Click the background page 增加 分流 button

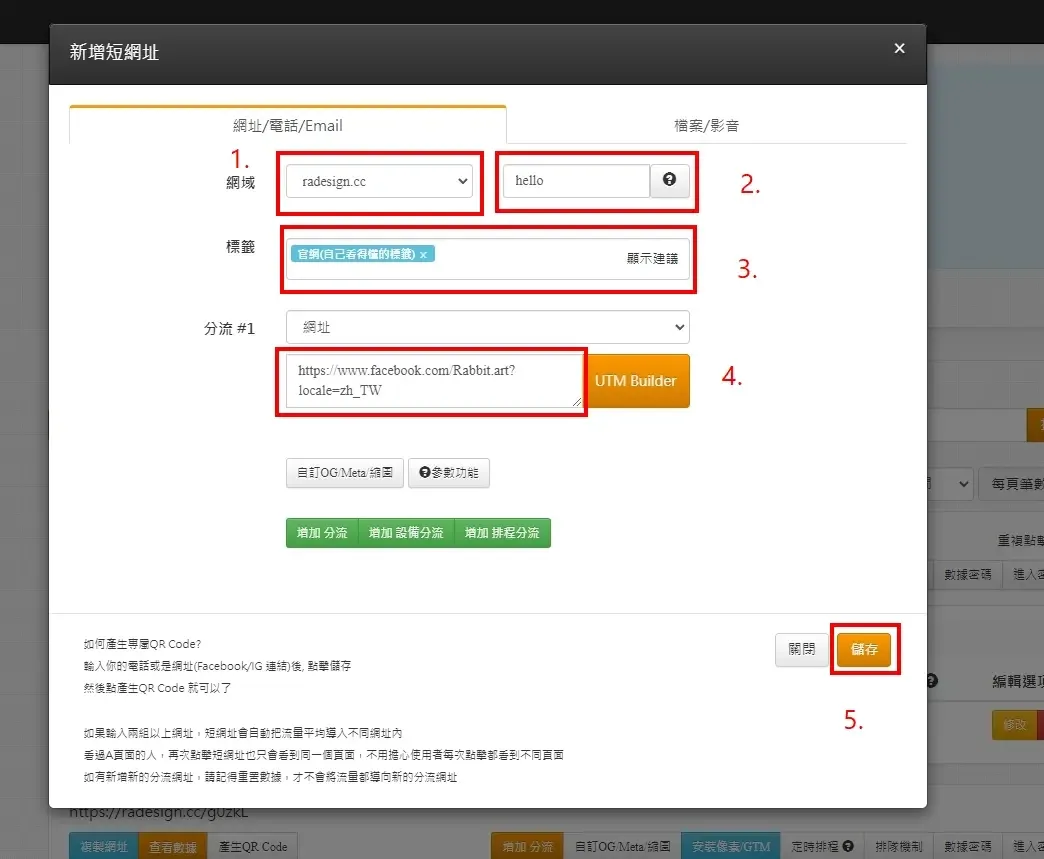527,846
